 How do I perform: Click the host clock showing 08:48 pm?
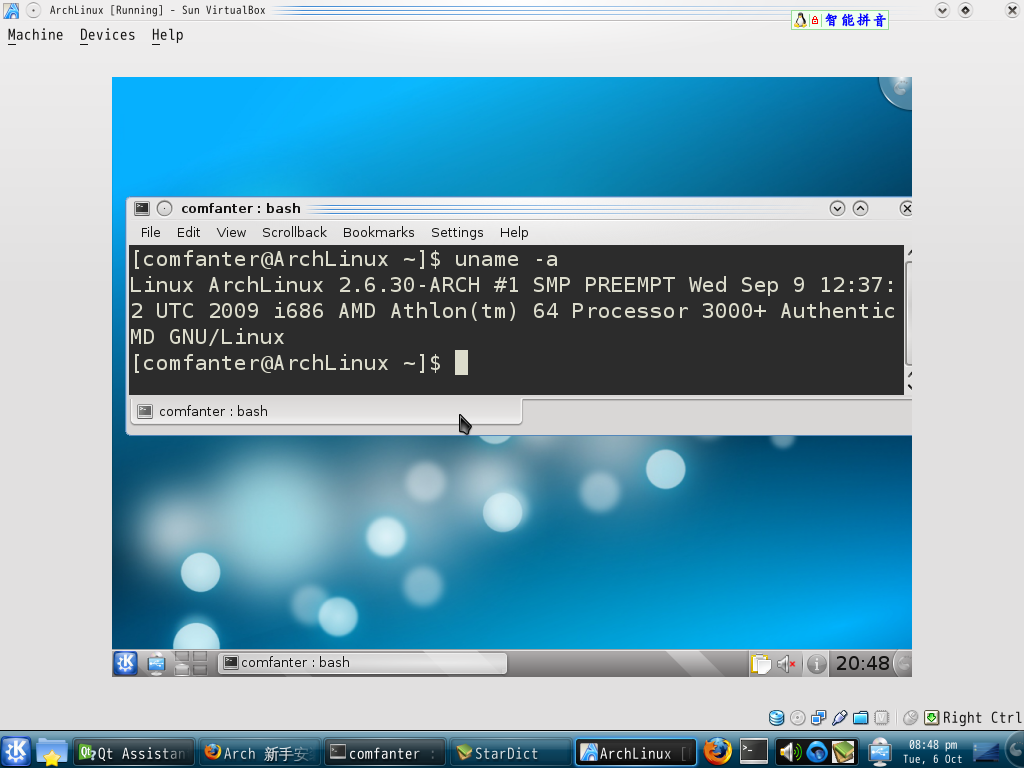click(933, 752)
